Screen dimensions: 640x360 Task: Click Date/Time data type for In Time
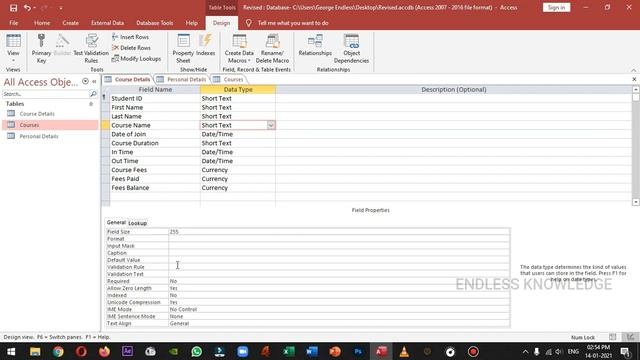(x=238, y=152)
